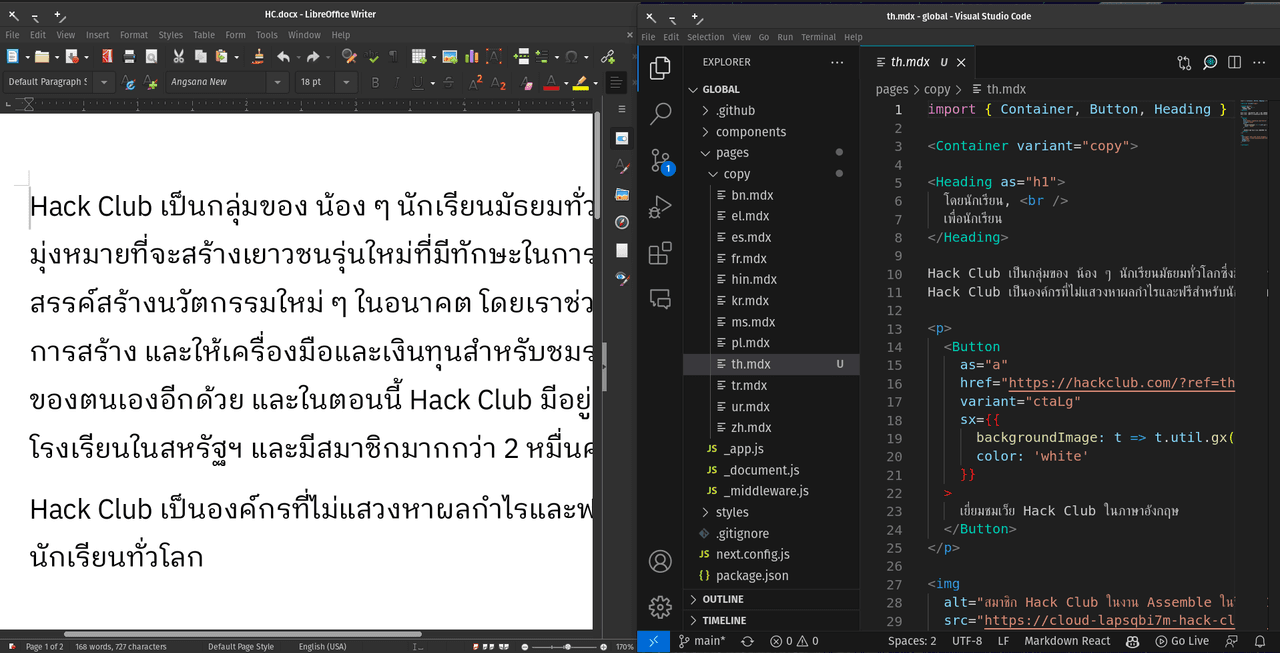1280x653 pixels.
Task: Click the Run and Debug icon
Action: pyautogui.click(x=660, y=207)
